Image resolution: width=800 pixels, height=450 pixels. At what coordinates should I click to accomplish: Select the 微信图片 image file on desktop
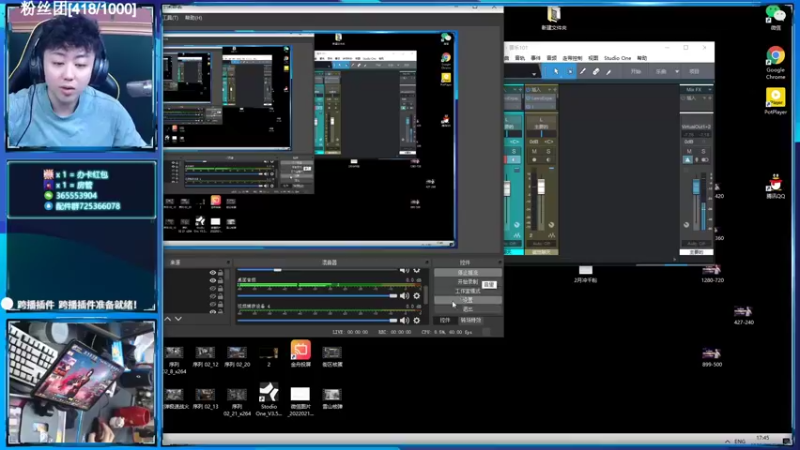pos(300,402)
